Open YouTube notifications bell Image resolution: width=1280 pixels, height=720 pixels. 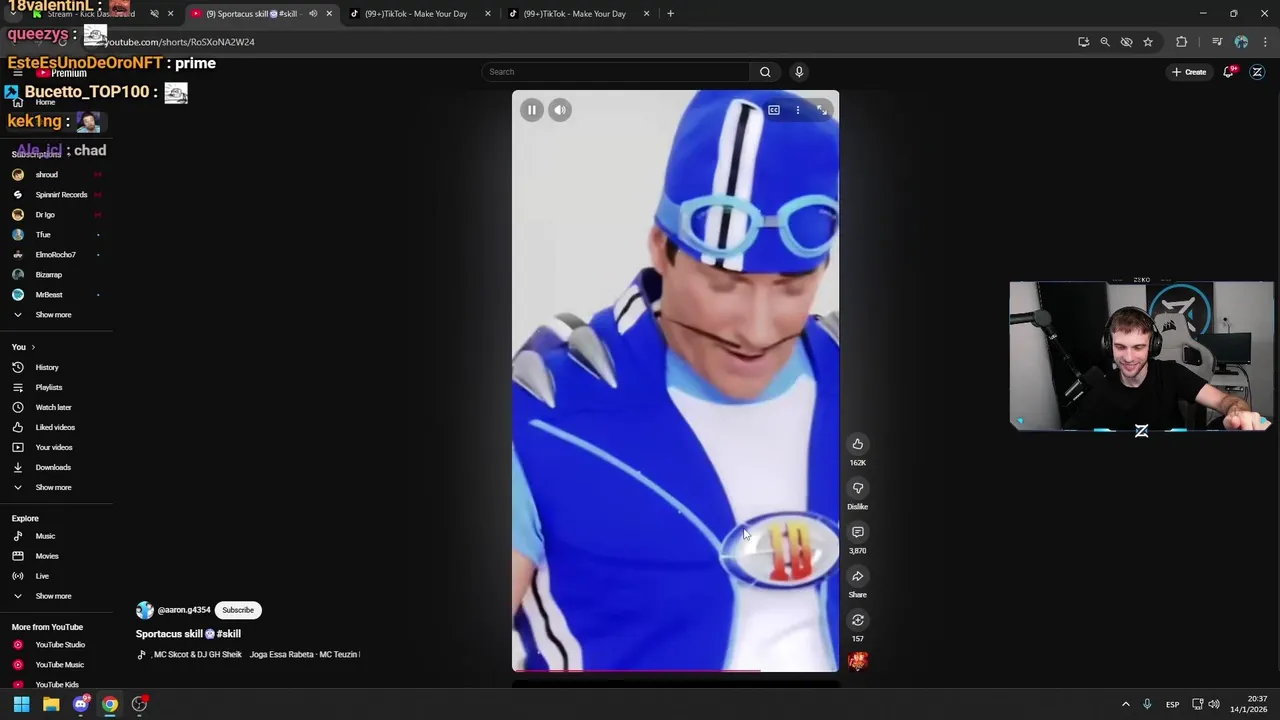[x=1229, y=72]
